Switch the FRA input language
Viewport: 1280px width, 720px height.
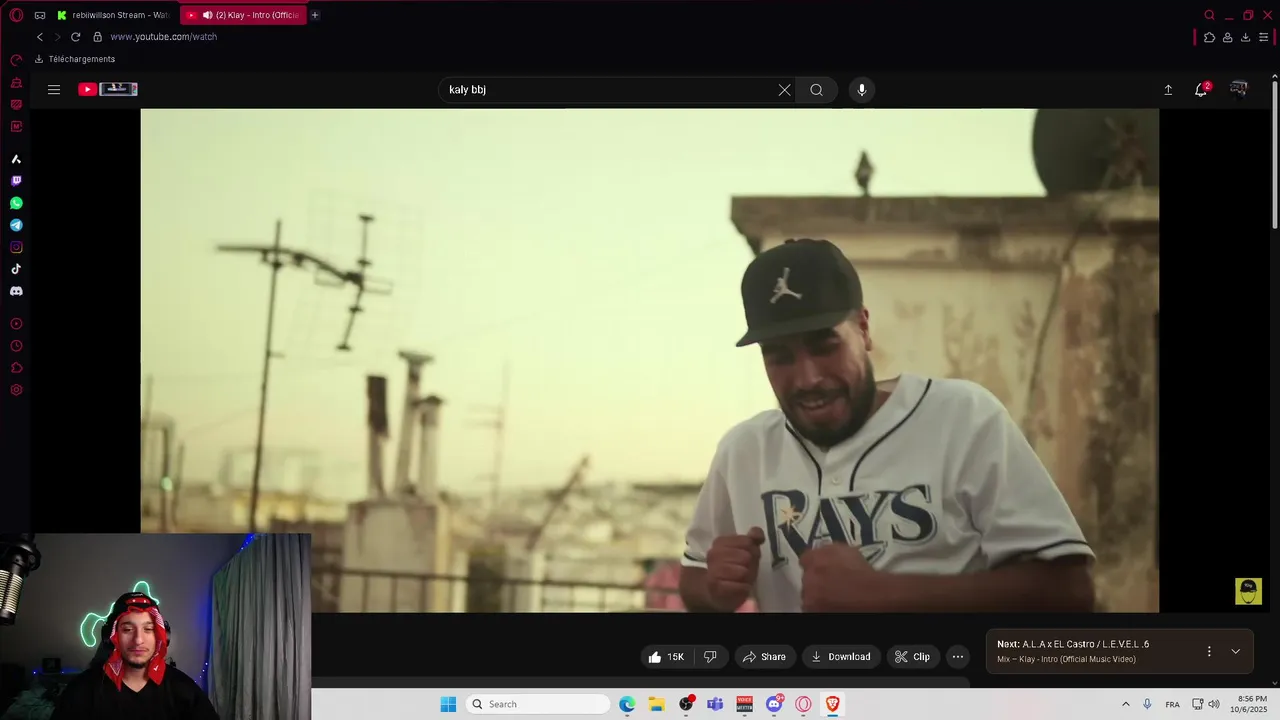[1172, 704]
